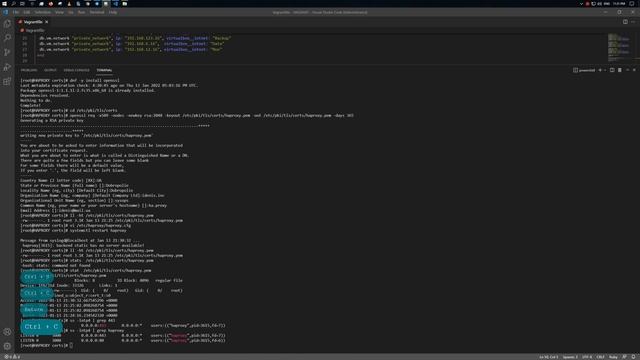The height and width of the screenshot is (360, 640).
Task: Click the VS Code logo in title bar
Action: (6, 12)
